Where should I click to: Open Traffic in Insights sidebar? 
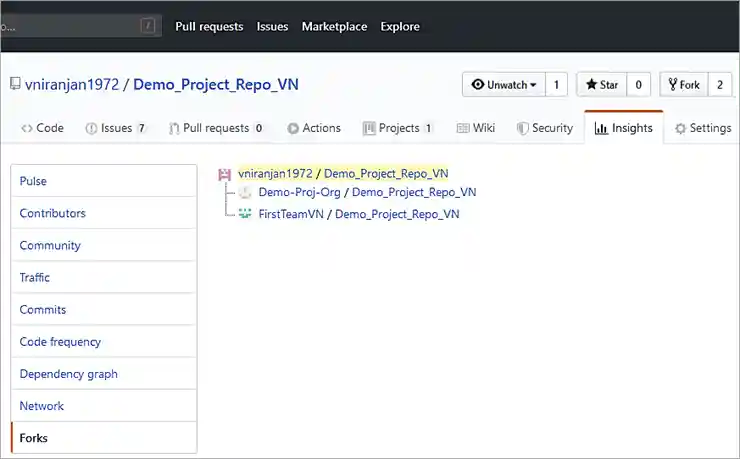(104, 277)
